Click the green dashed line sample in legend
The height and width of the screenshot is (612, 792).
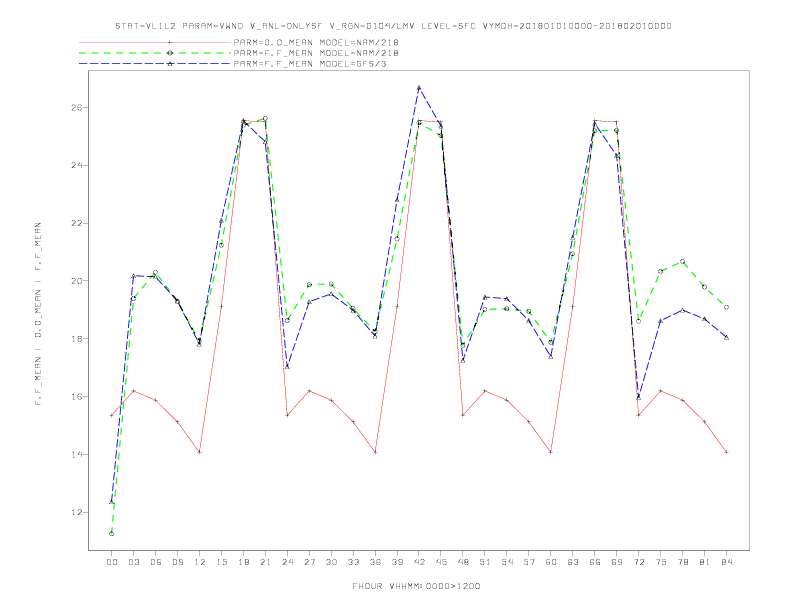pyautogui.click(x=155, y=53)
